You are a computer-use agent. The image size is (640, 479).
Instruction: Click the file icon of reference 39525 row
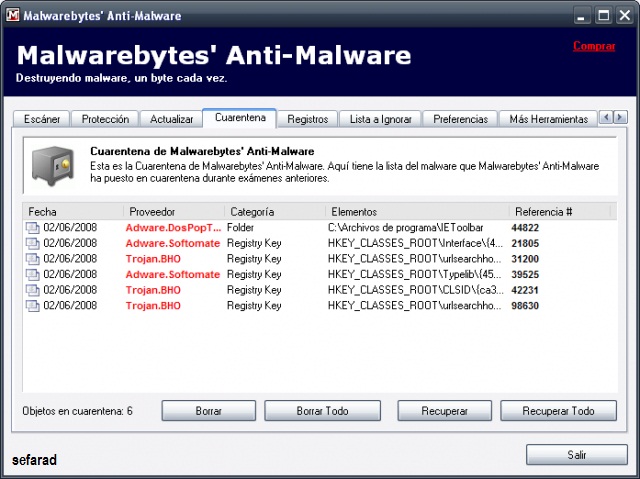click(32, 274)
